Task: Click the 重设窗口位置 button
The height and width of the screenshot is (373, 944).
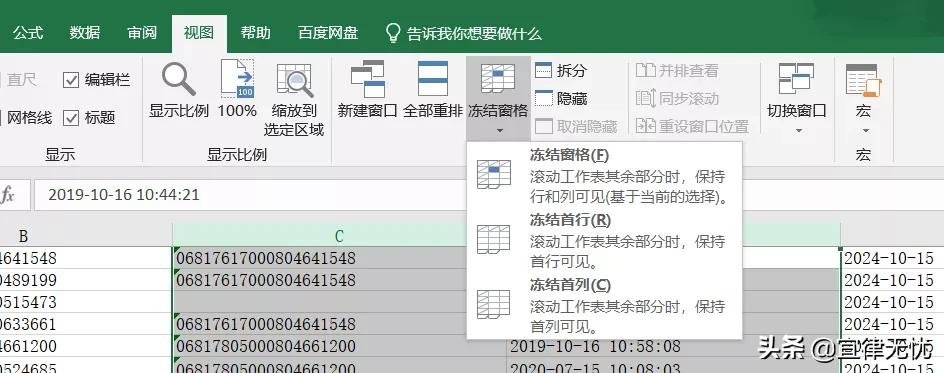Action: [x=692, y=126]
